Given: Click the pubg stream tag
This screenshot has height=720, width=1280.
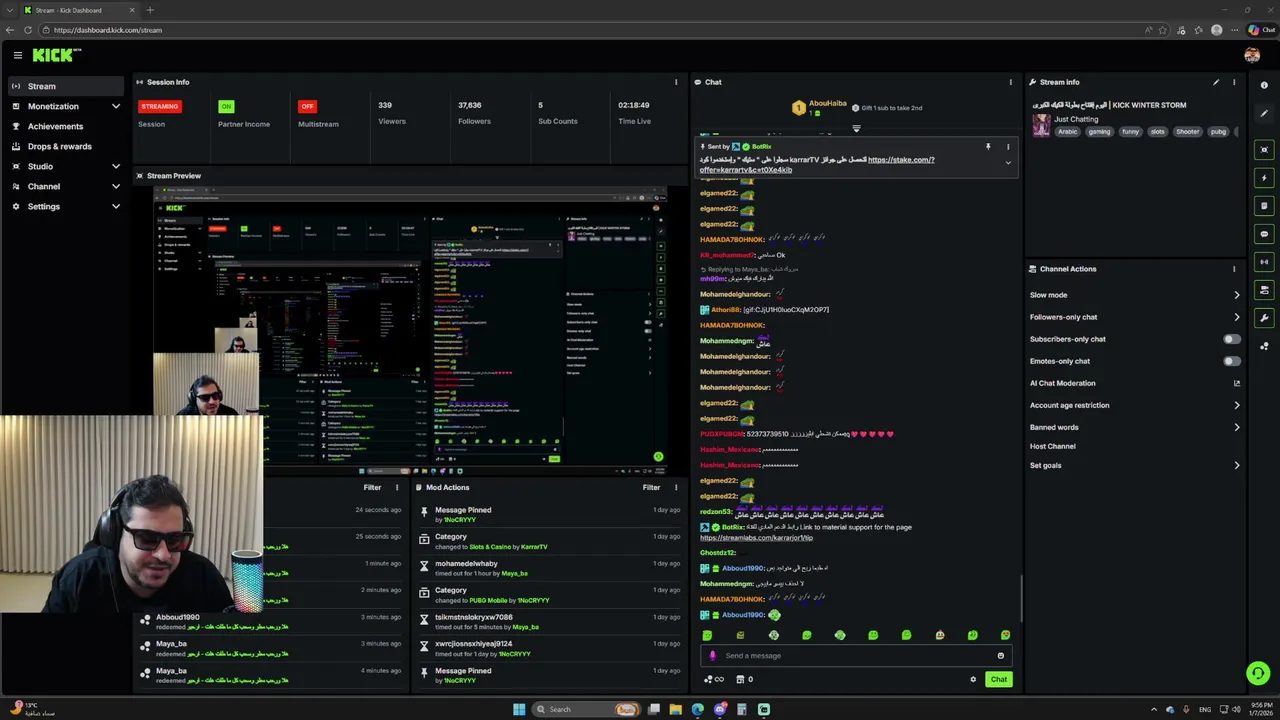Looking at the screenshot, I should click(1218, 132).
